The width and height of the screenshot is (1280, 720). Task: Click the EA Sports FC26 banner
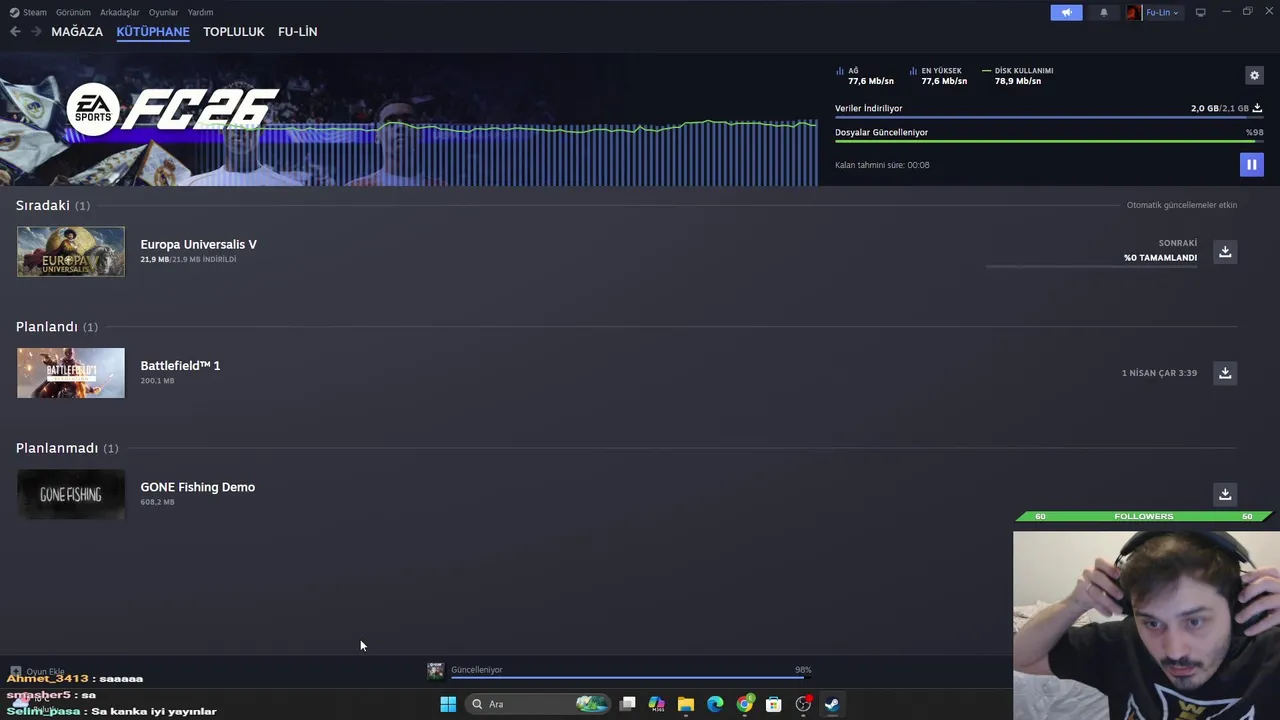(x=408, y=120)
